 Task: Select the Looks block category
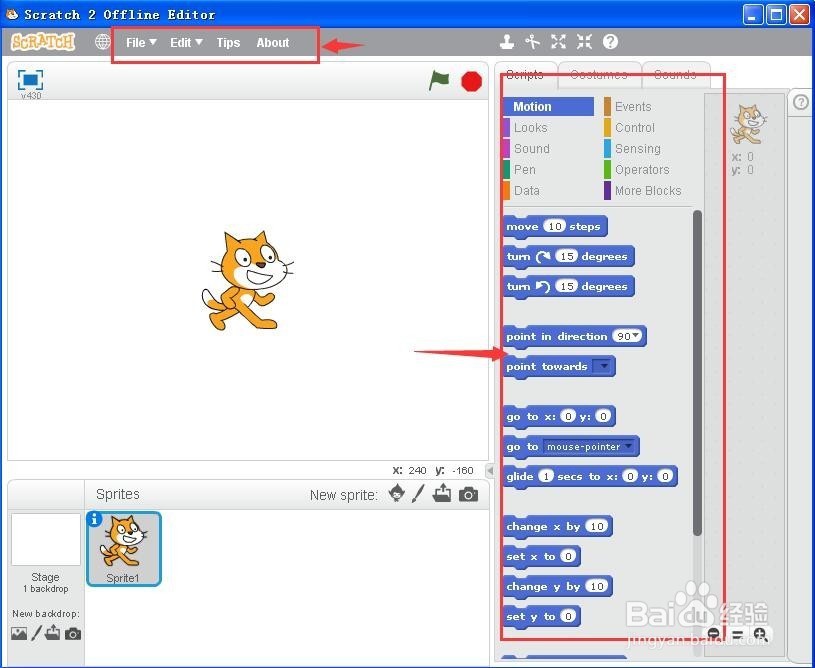(x=548, y=127)
